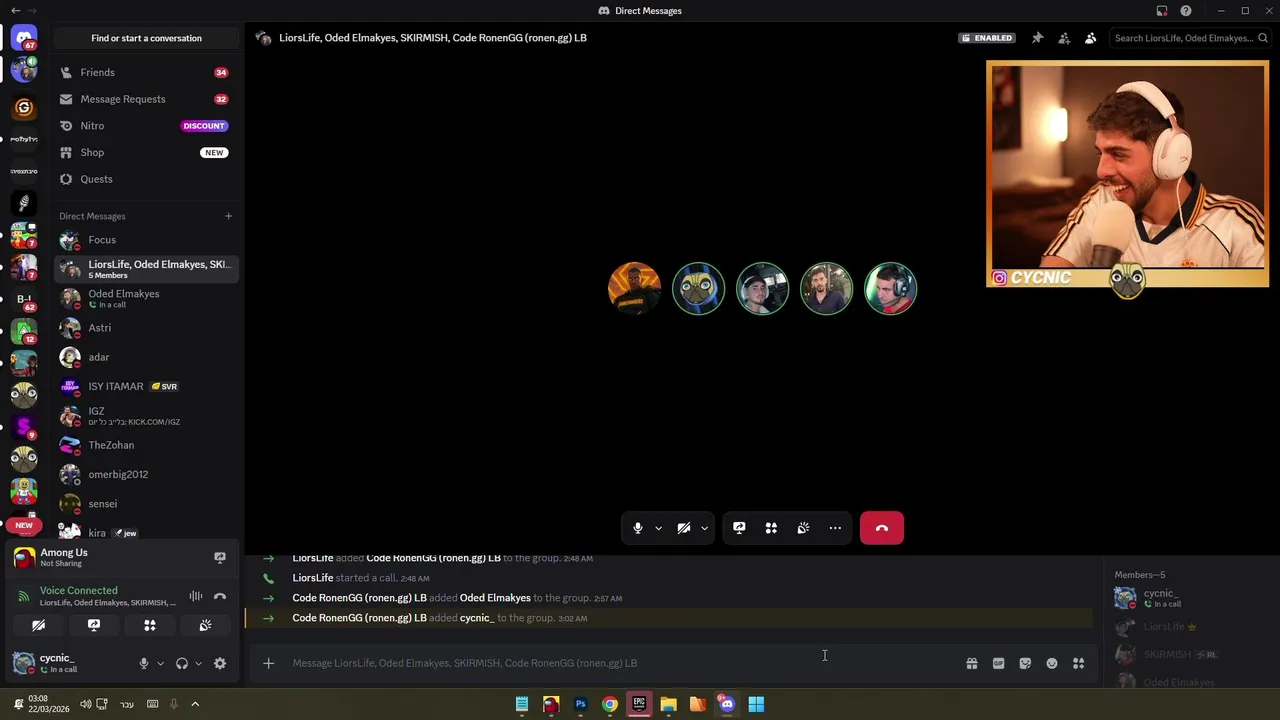This screenshot has height=720, width=1280.
Task: Disconnect with the red hang-up button
Action: (x=882, y=528)
